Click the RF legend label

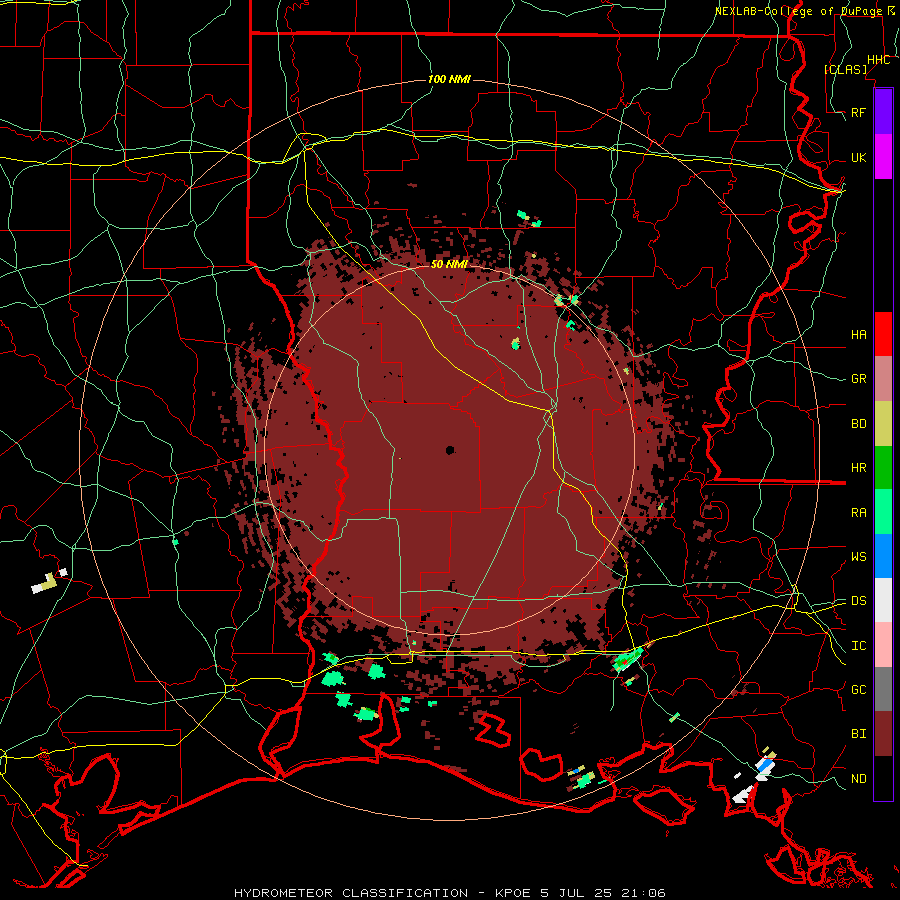[x=859, y=112]
